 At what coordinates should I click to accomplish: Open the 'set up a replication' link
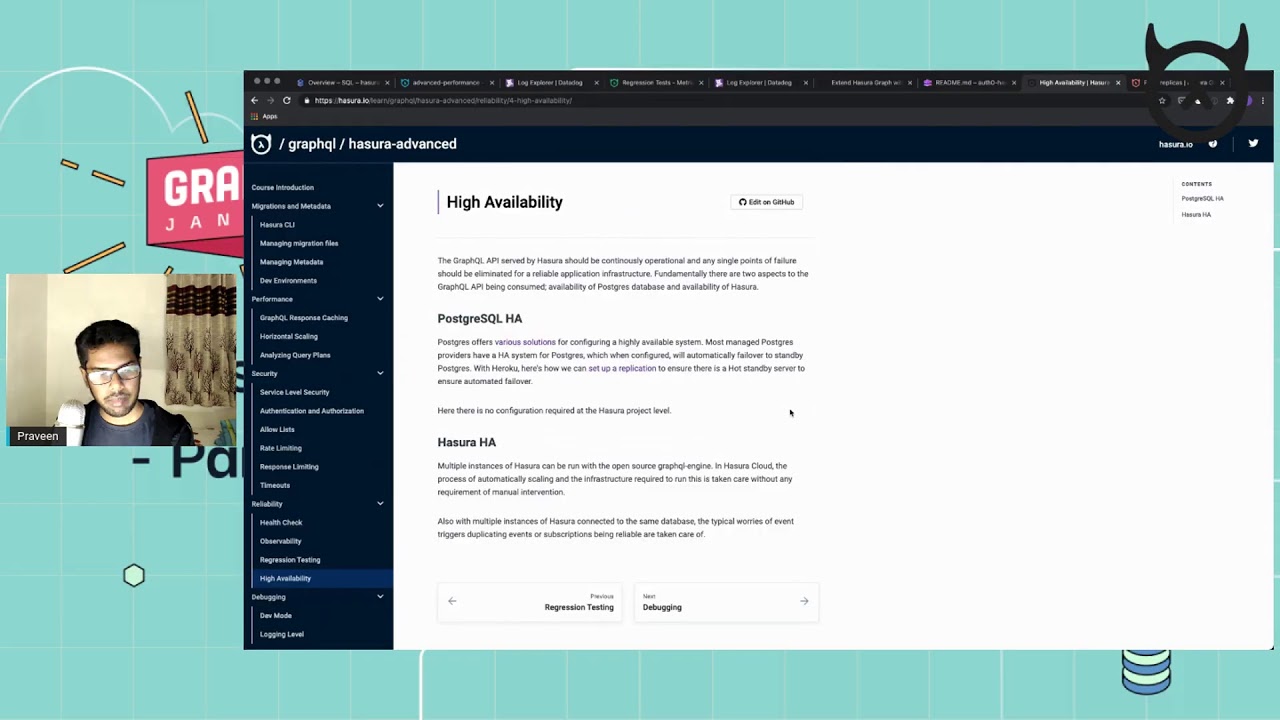coord(622,368)
